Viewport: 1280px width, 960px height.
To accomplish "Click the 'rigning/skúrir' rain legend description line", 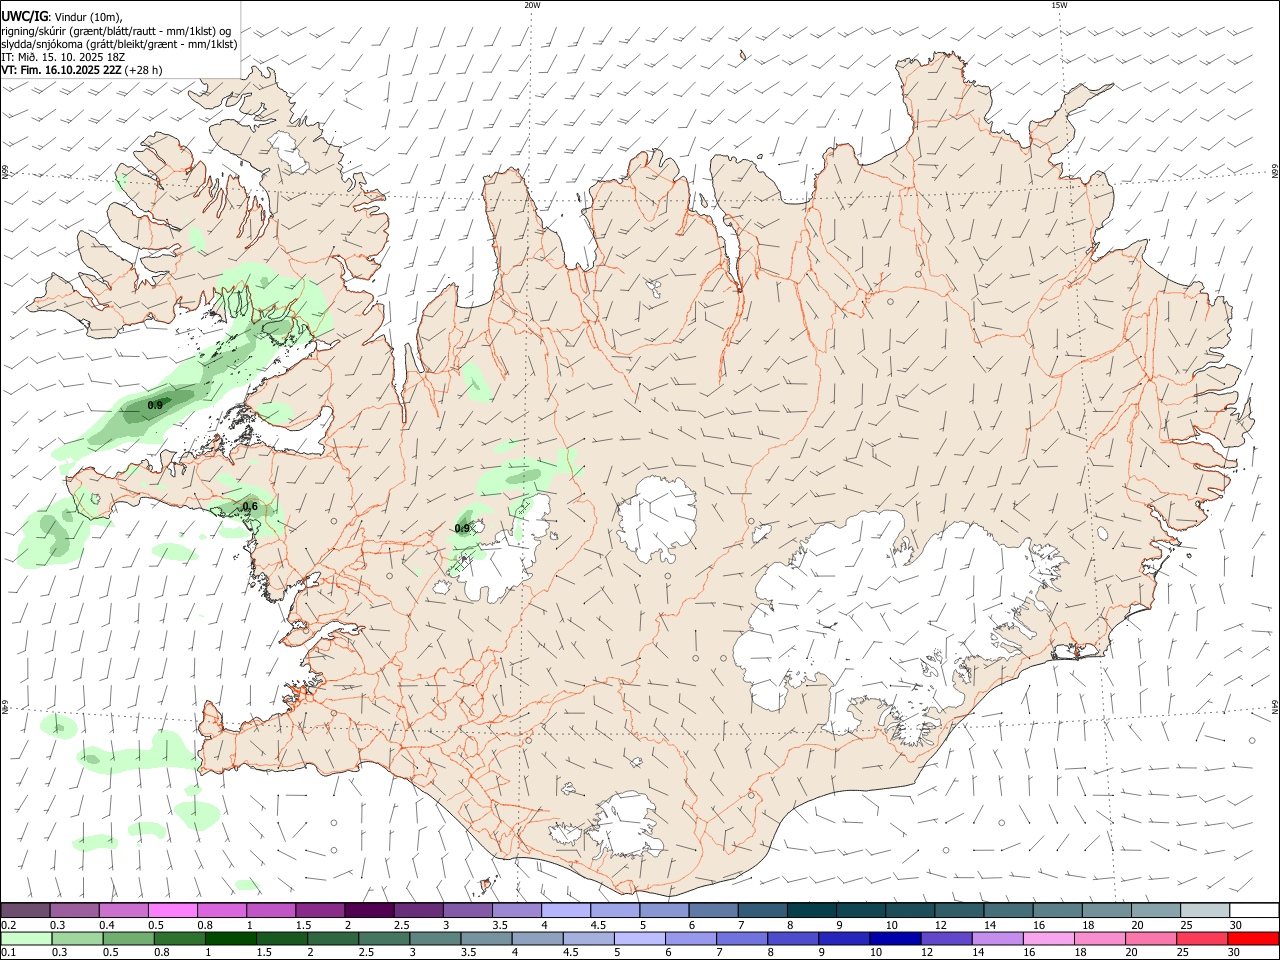I will (x=116, y=31).
